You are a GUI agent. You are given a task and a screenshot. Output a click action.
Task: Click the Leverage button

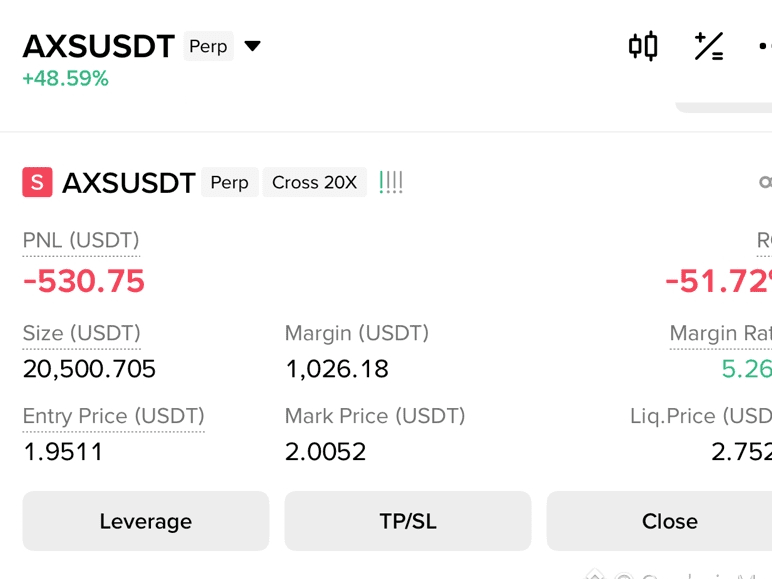(146, 521)
